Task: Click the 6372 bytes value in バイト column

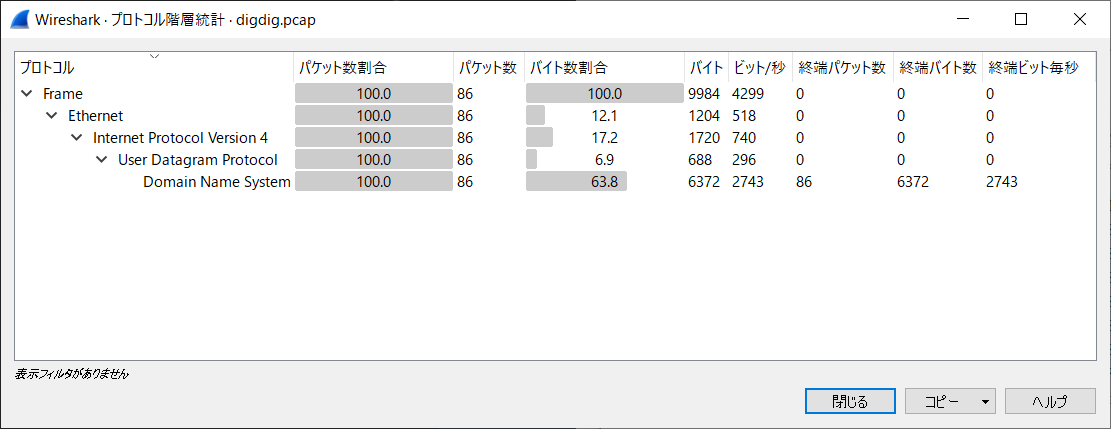Action: tap(704, 182)
